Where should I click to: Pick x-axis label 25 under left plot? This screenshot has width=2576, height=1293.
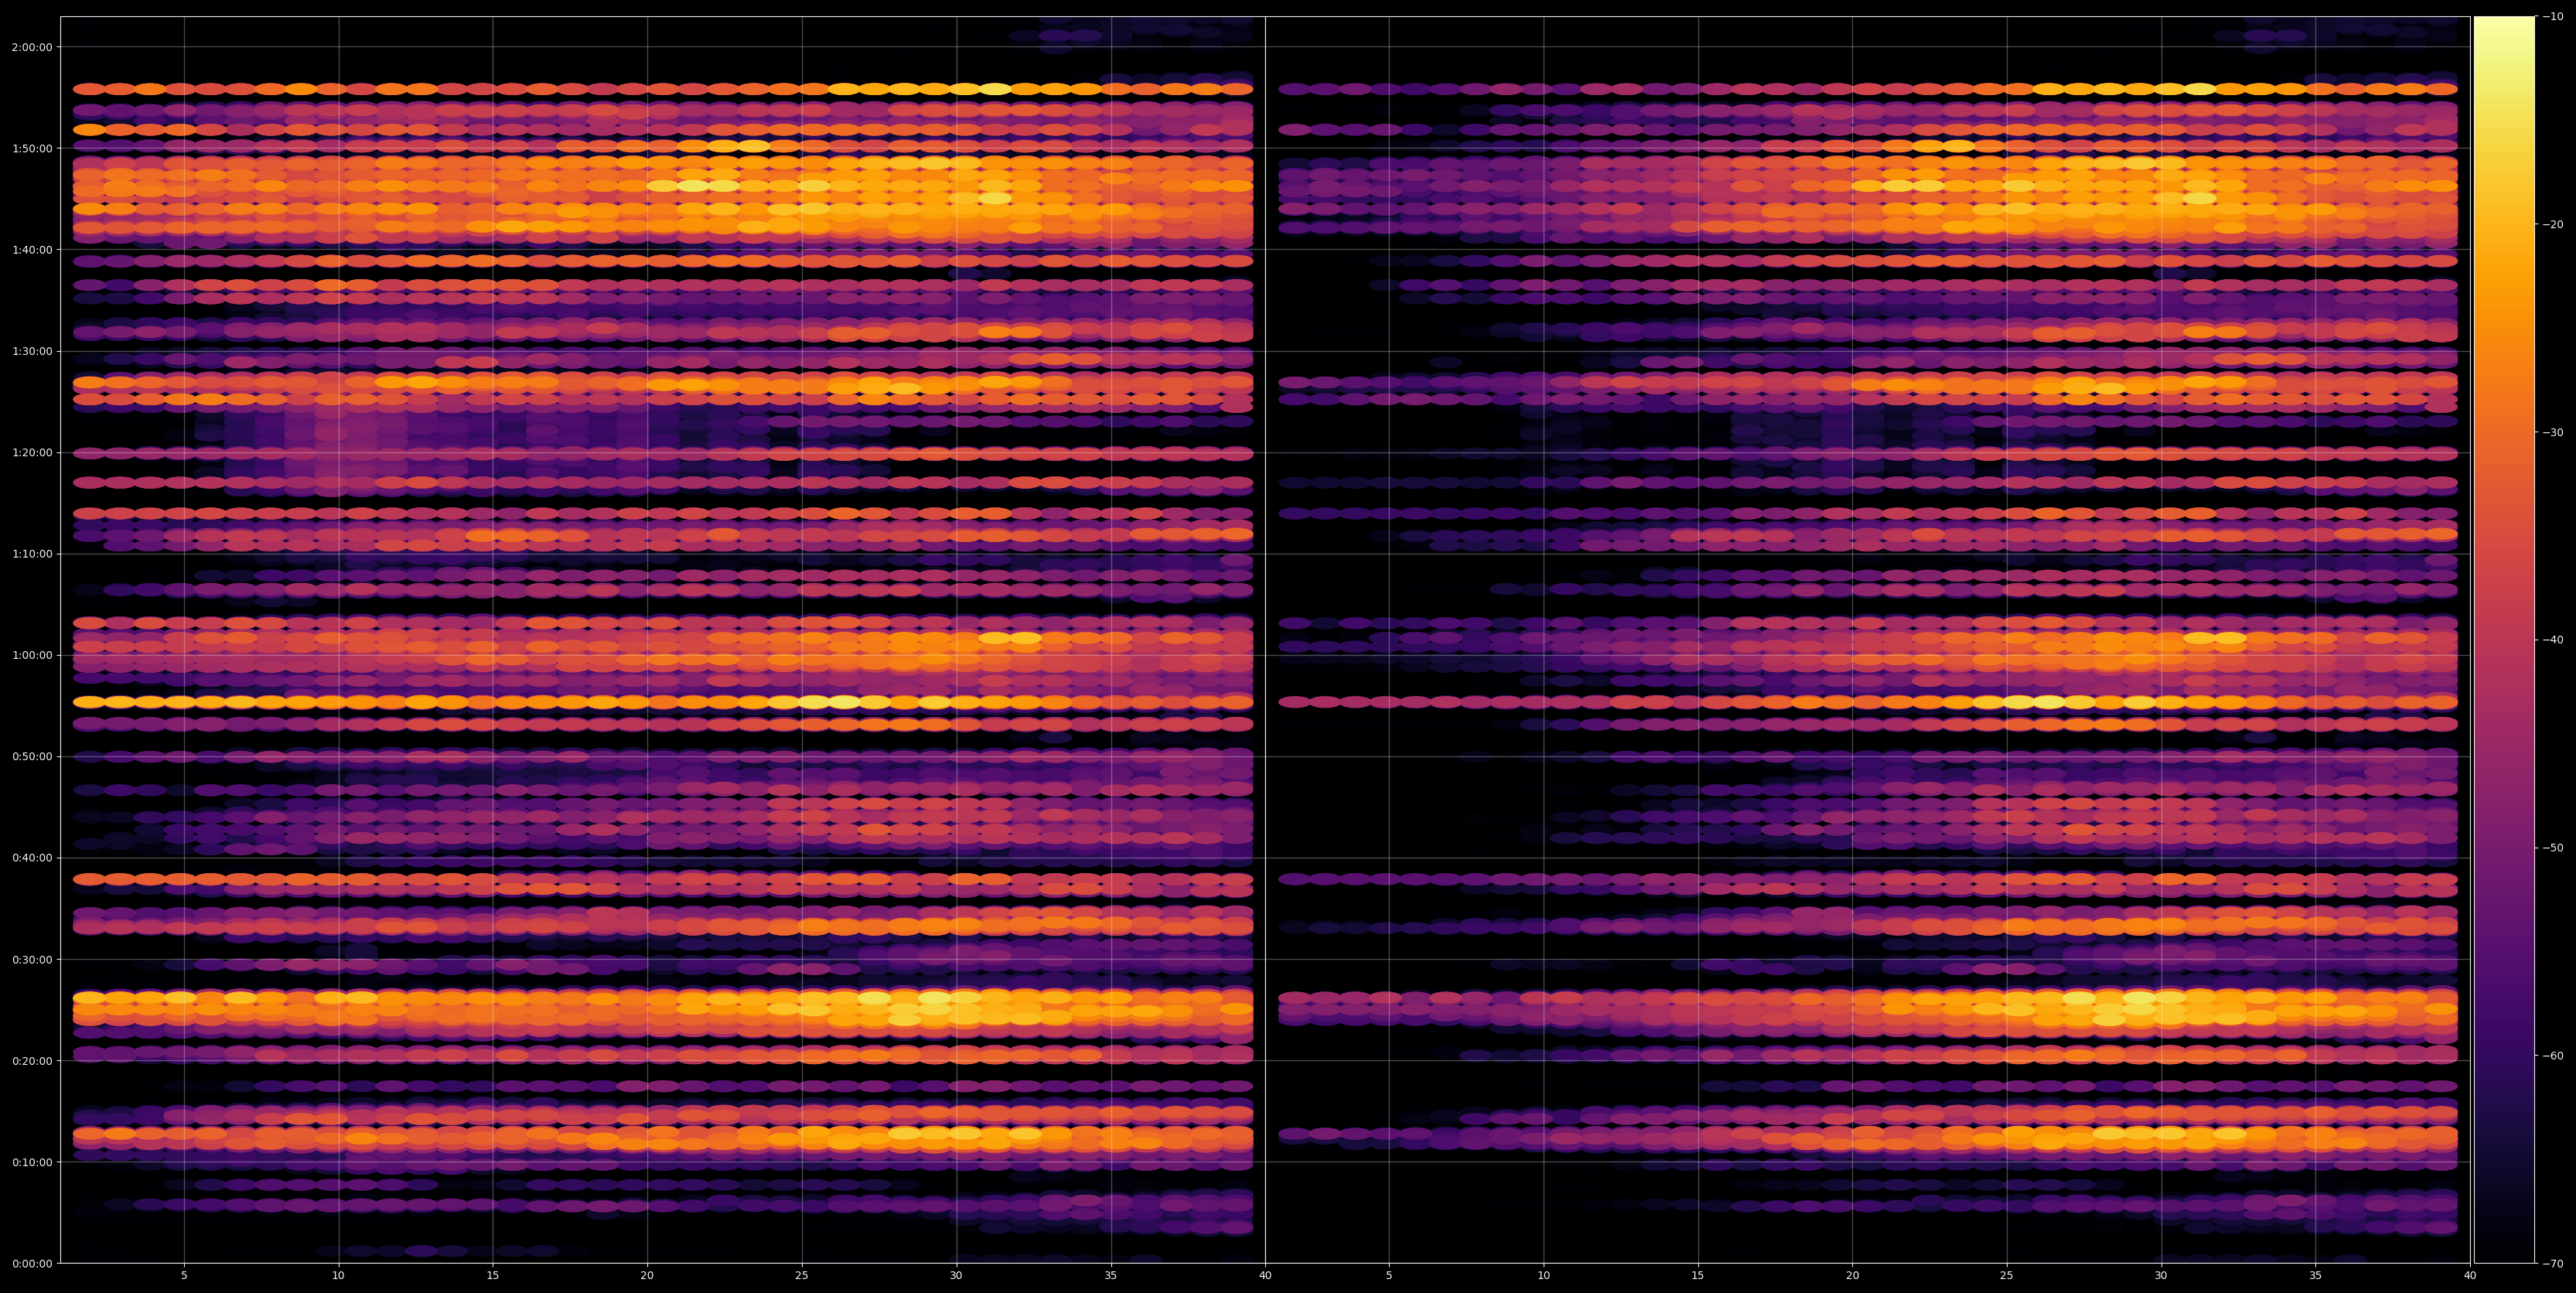point(802,1276)
